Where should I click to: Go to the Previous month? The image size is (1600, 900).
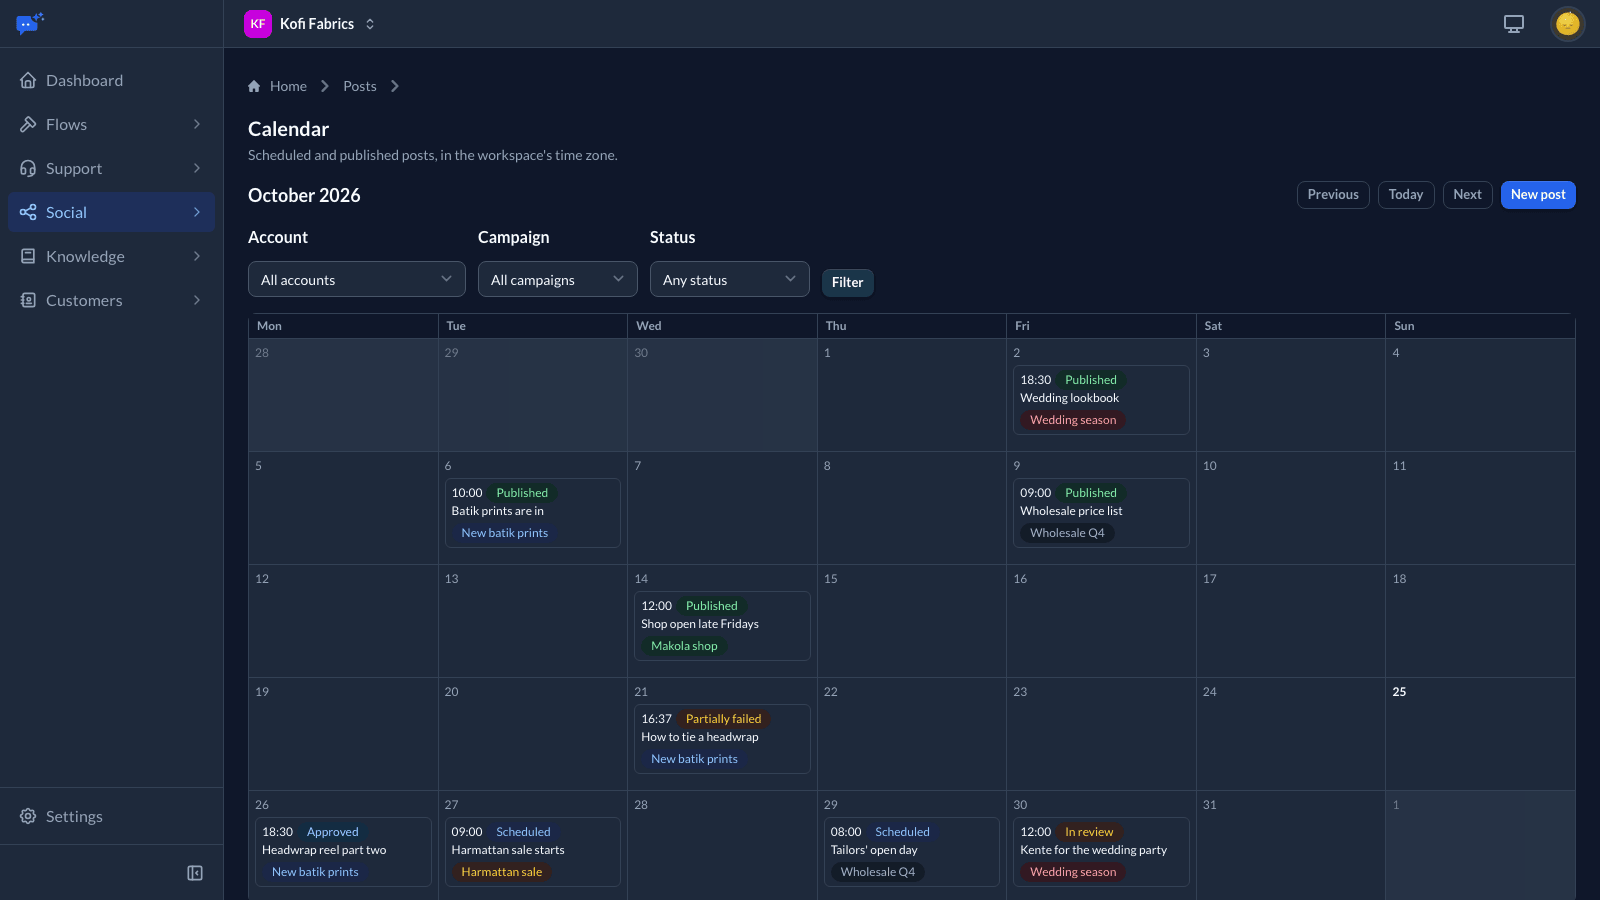point(1333,195)
